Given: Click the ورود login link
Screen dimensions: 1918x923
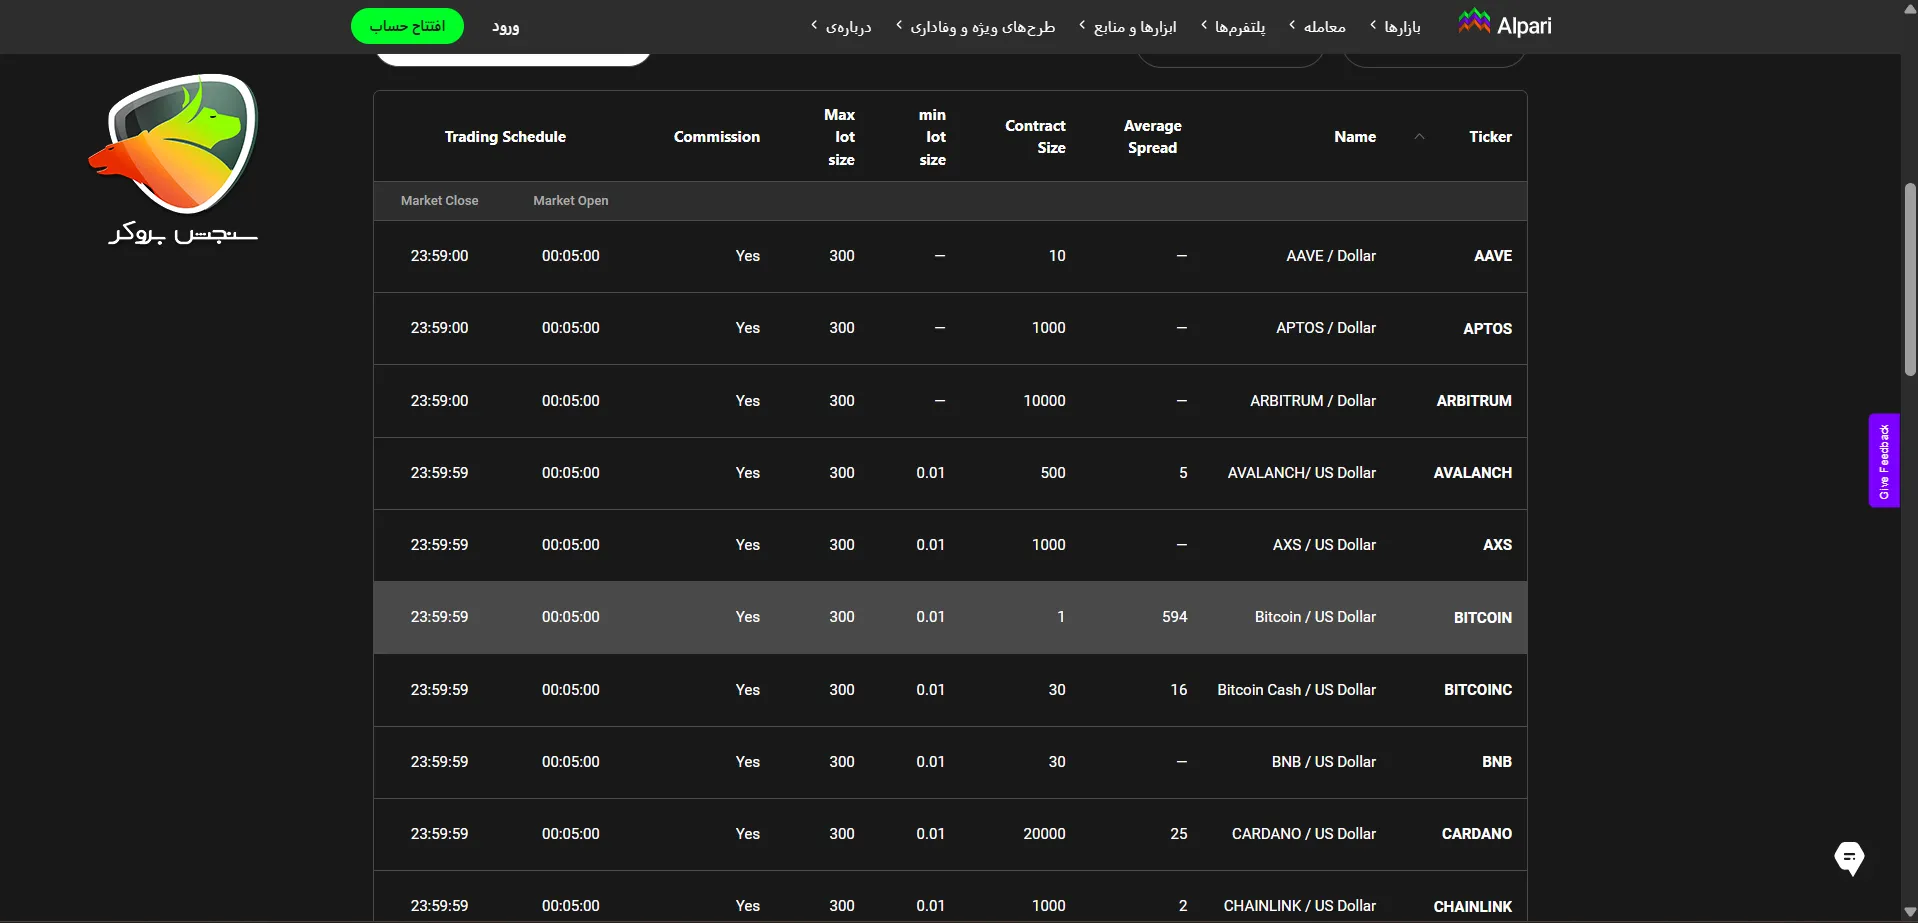Looking at the screenshot, I should (505, 27).
